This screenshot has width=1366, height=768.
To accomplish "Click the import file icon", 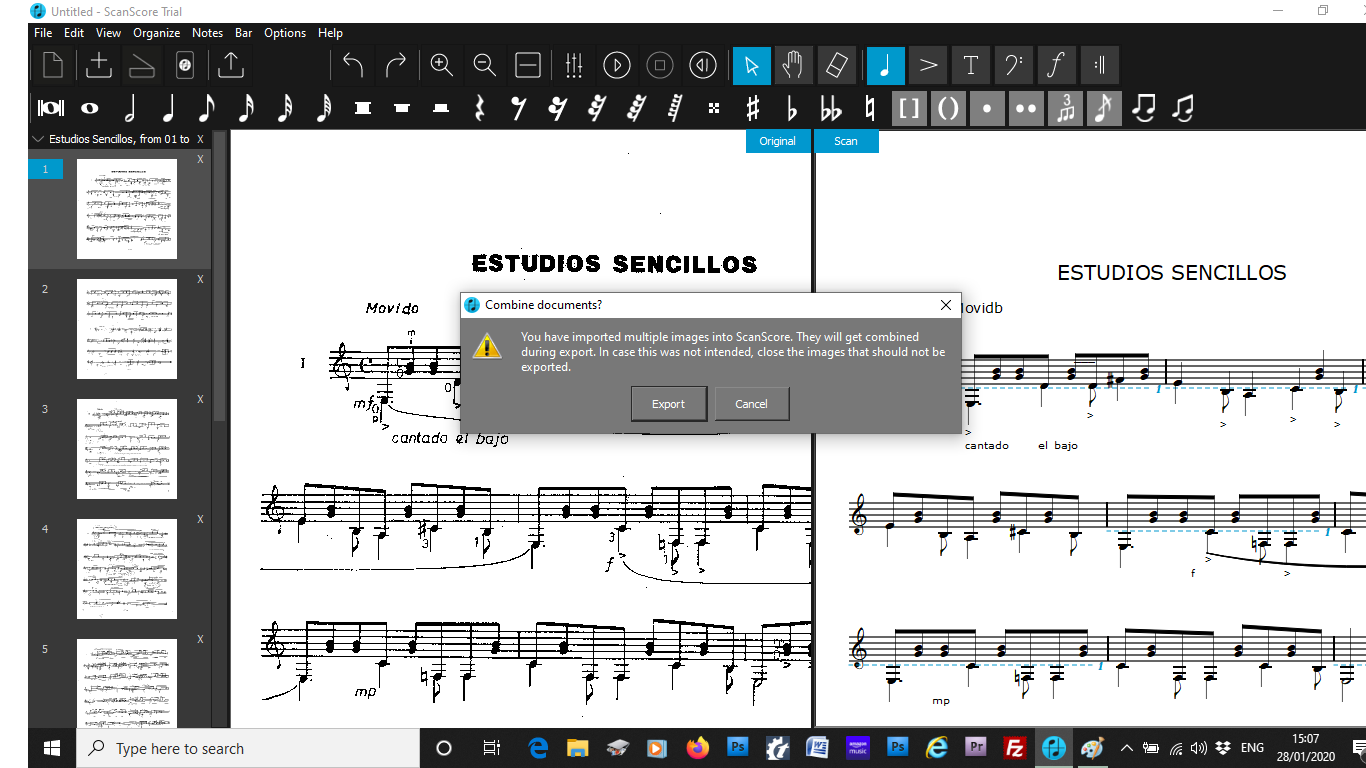I will coord(99,66).
